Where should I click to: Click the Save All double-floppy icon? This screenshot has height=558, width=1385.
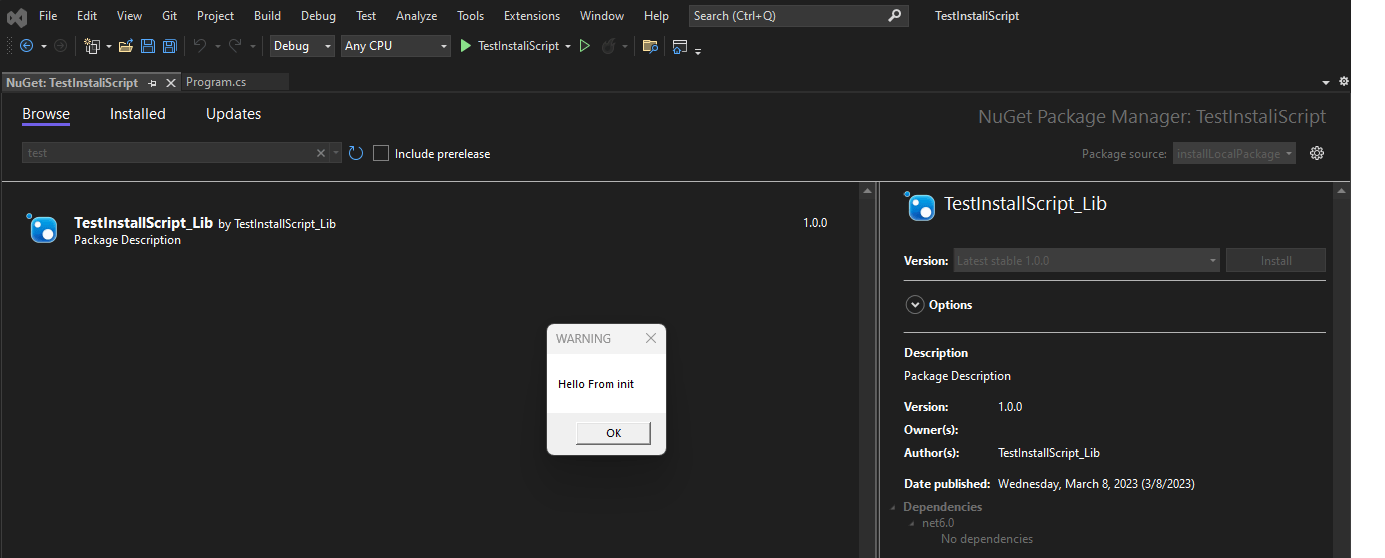[170, 46]
